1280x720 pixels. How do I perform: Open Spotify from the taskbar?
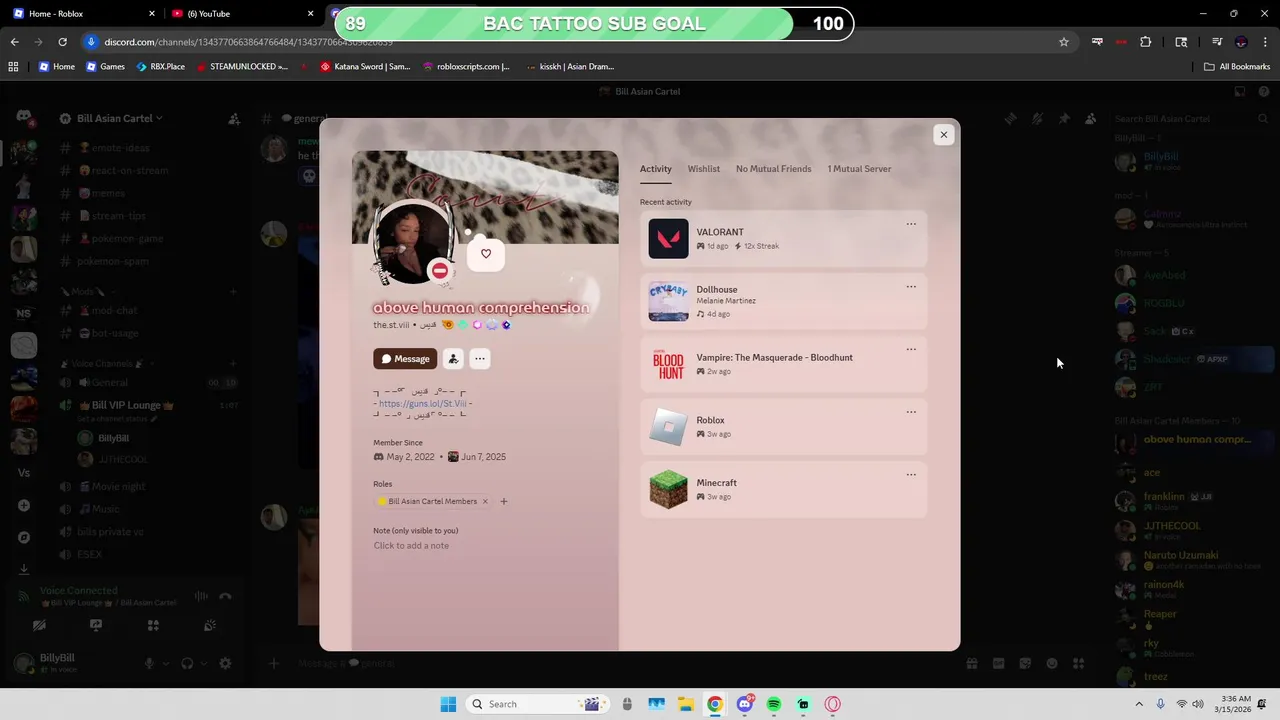click(774, 704)
